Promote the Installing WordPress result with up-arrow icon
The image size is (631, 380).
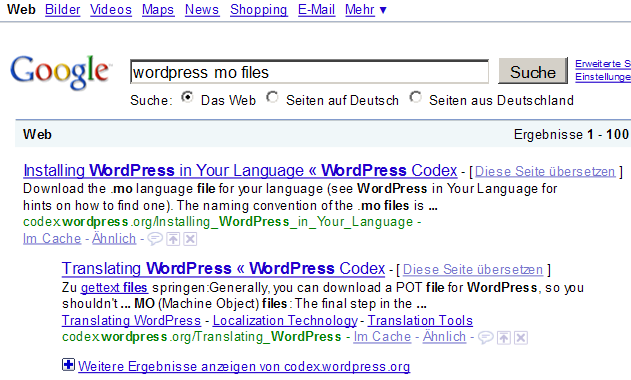pyautogui.click(x=173, y=239)
